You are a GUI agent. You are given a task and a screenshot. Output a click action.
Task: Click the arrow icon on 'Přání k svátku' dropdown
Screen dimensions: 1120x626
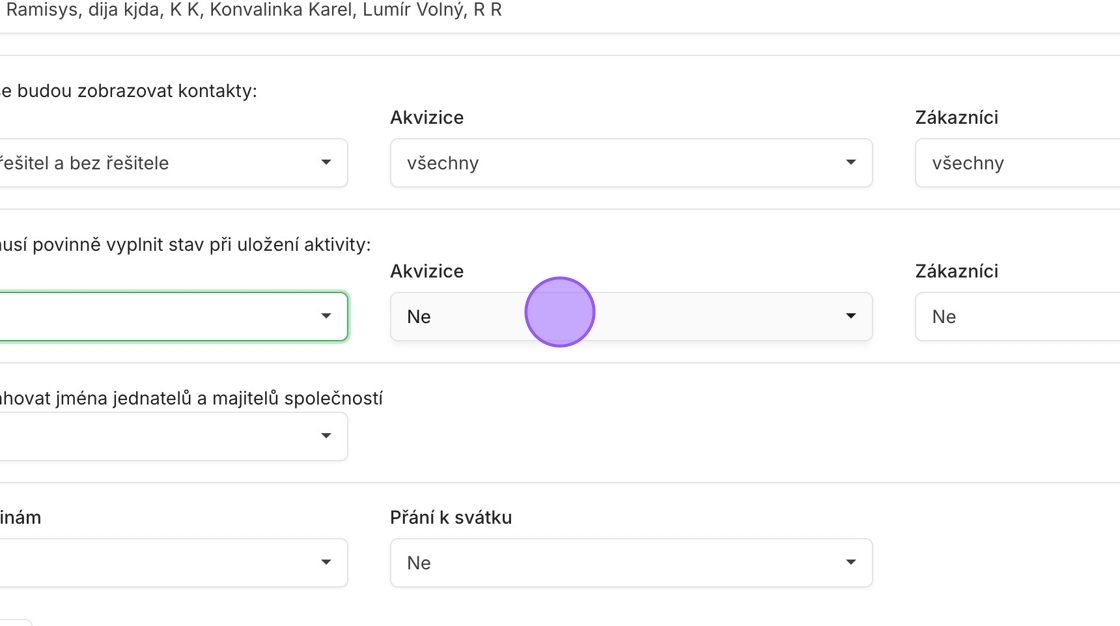click(851, 562)
